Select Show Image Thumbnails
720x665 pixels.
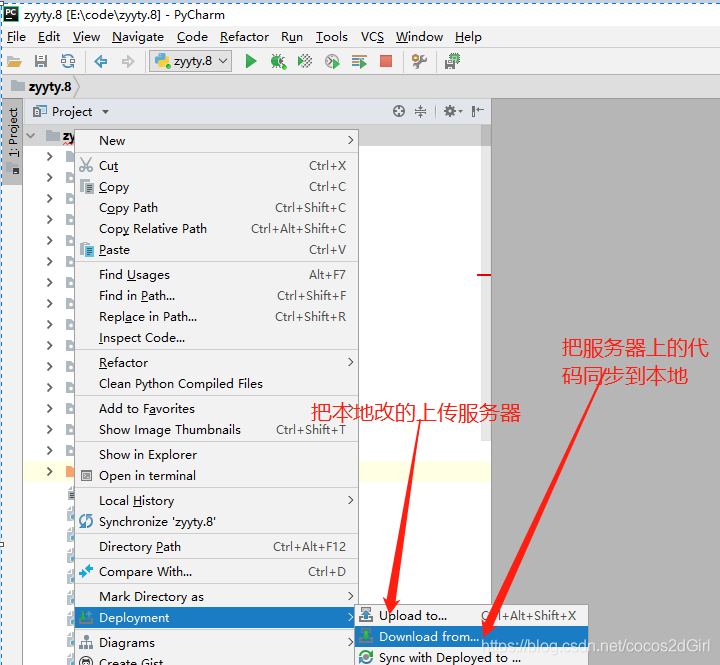[216, 430]
